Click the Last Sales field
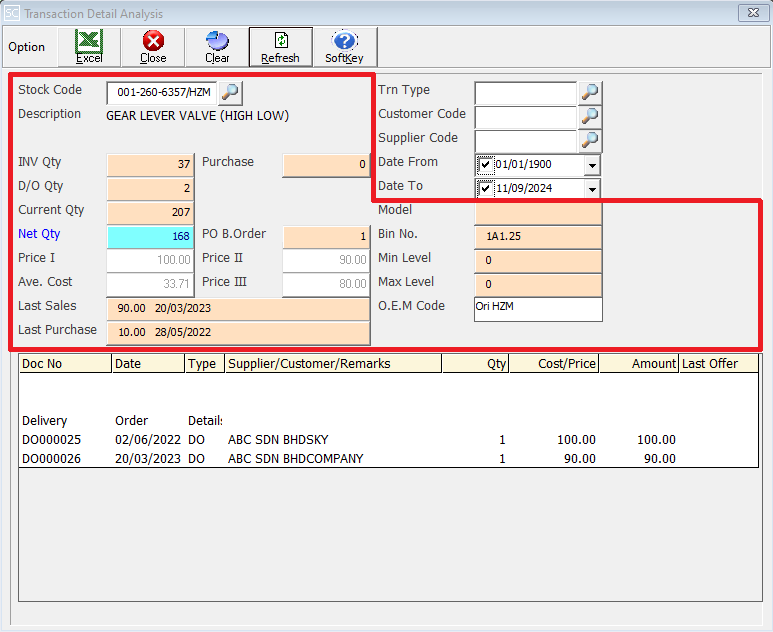 238,309
